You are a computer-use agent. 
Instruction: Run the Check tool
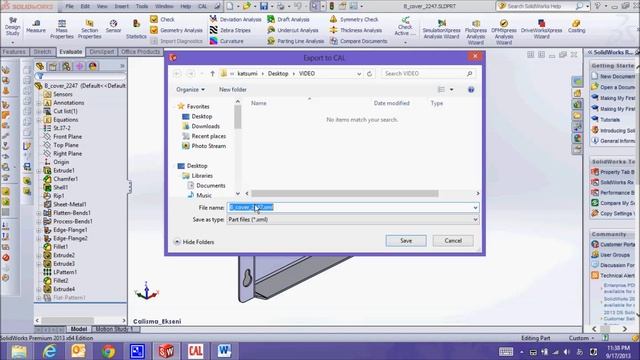[x=162, y=19]
